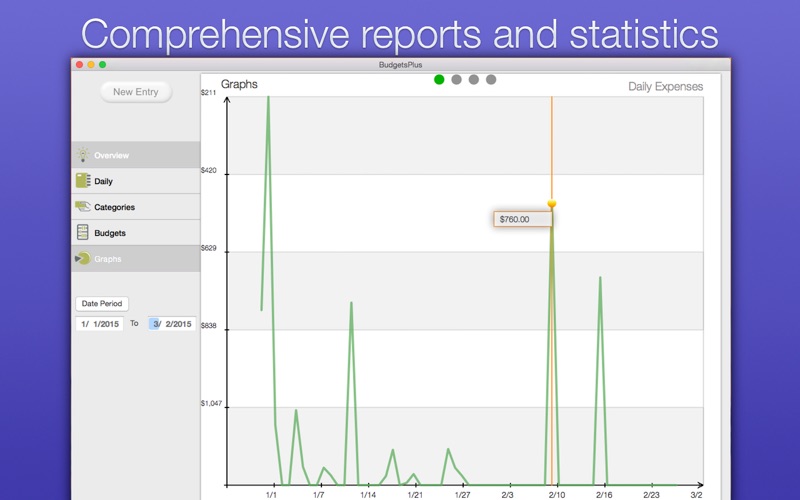Click the Daily notebook icon
800x500 pixels.
point(83,181)
